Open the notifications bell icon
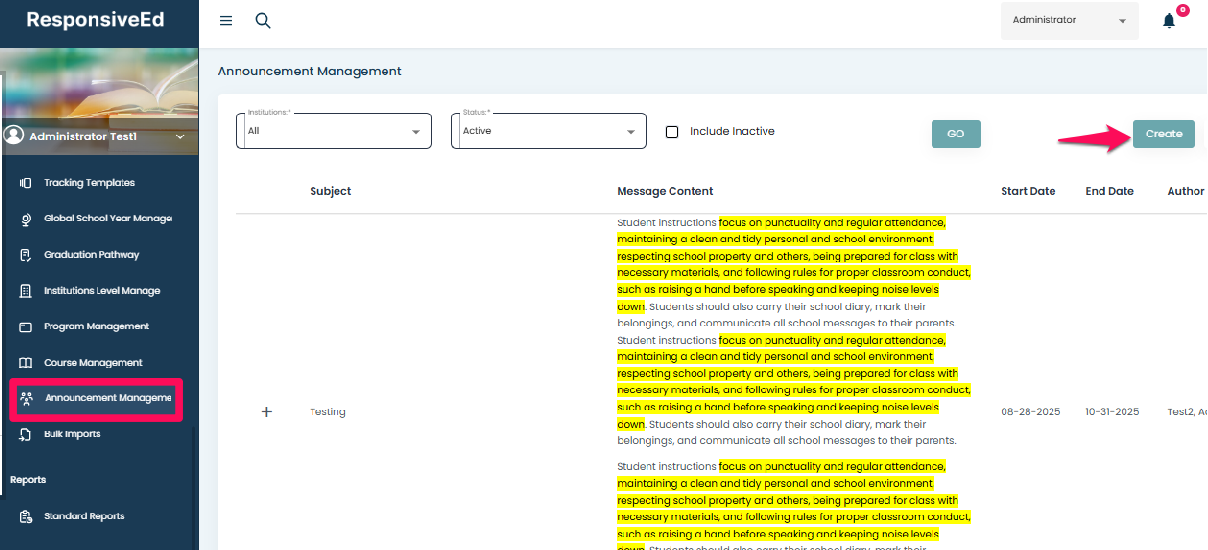Screen dimensions: 1208x550 click(x=1168, y=21)
